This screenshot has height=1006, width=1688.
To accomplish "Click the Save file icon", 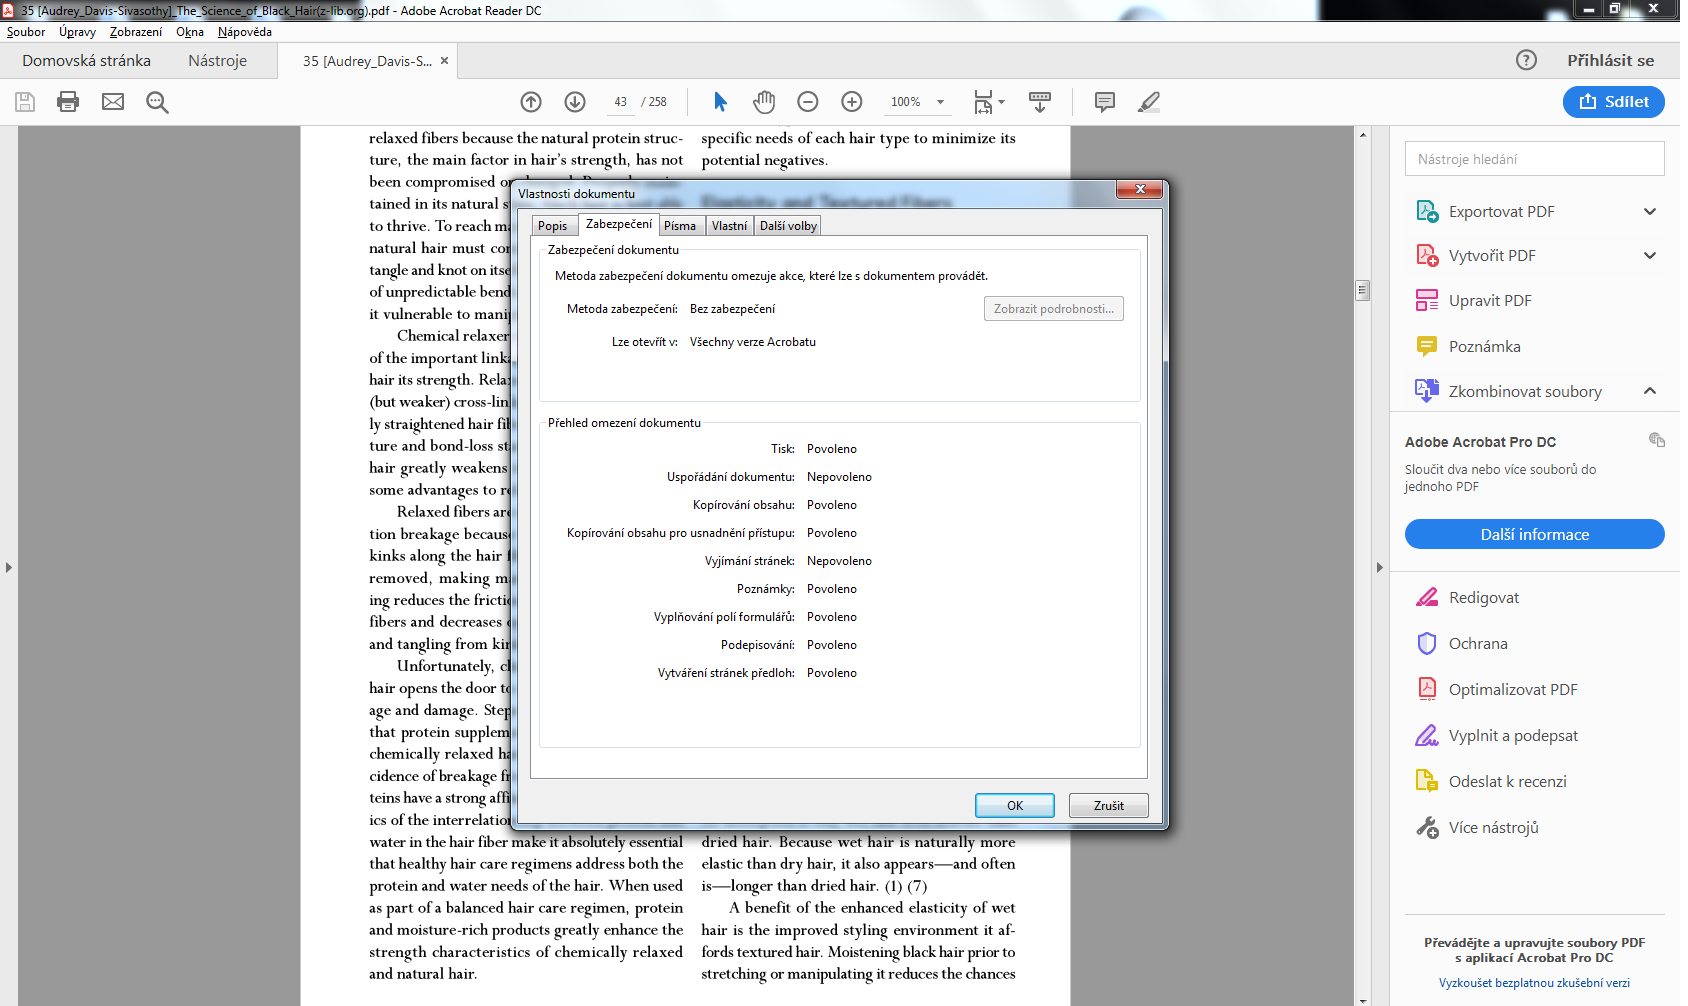I will (x=25, y=102).
